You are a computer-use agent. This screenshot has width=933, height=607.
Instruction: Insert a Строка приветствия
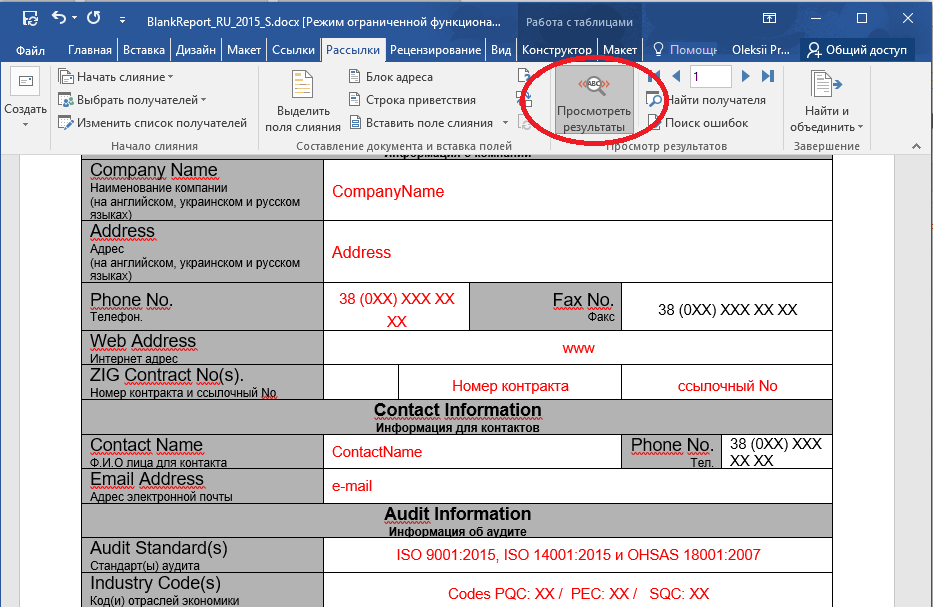pyautogui.click(x=412, y=100)
